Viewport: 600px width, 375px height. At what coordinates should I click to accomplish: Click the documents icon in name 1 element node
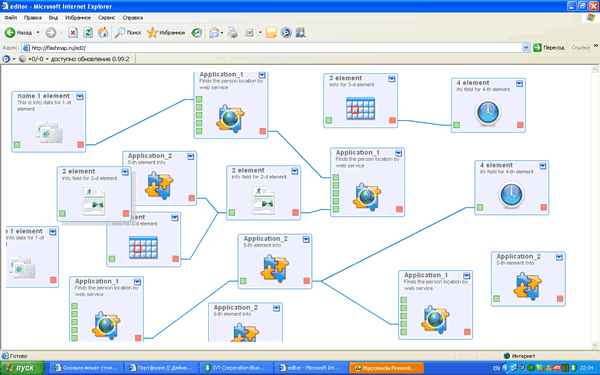(49, 132)
